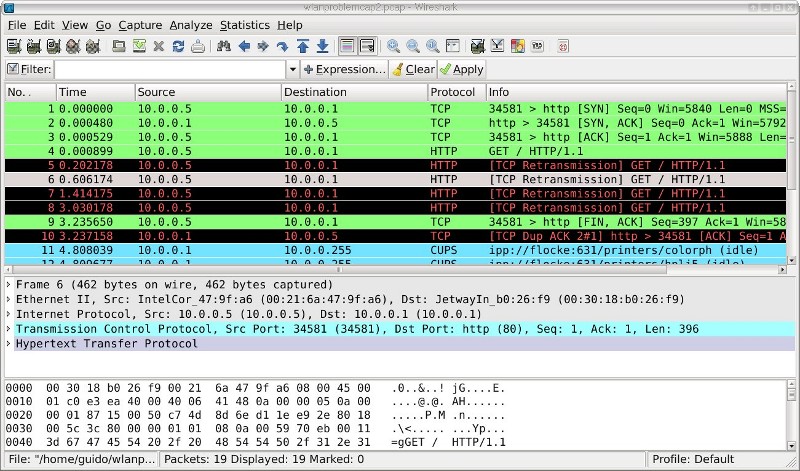Go forward in packet history
Screen dimensions: 800x471
263,46
